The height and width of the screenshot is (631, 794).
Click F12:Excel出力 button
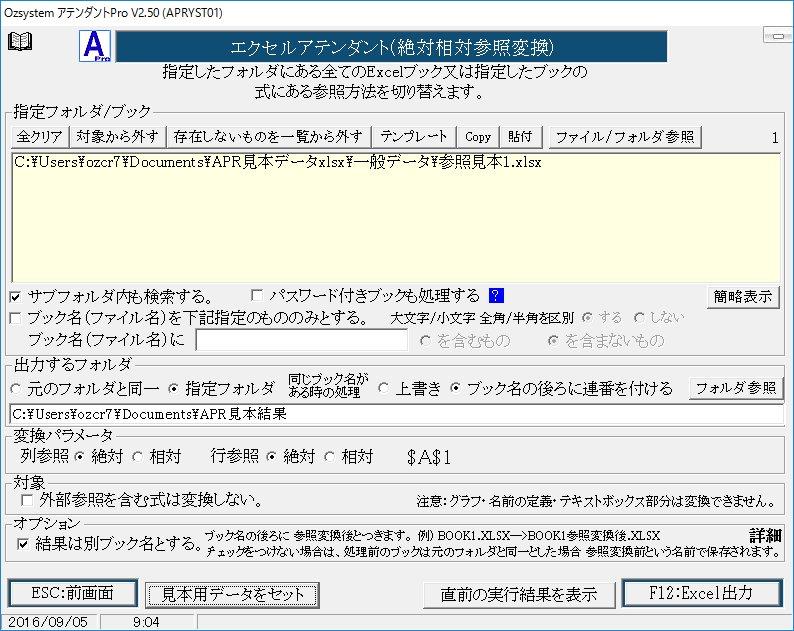point(701,593)
